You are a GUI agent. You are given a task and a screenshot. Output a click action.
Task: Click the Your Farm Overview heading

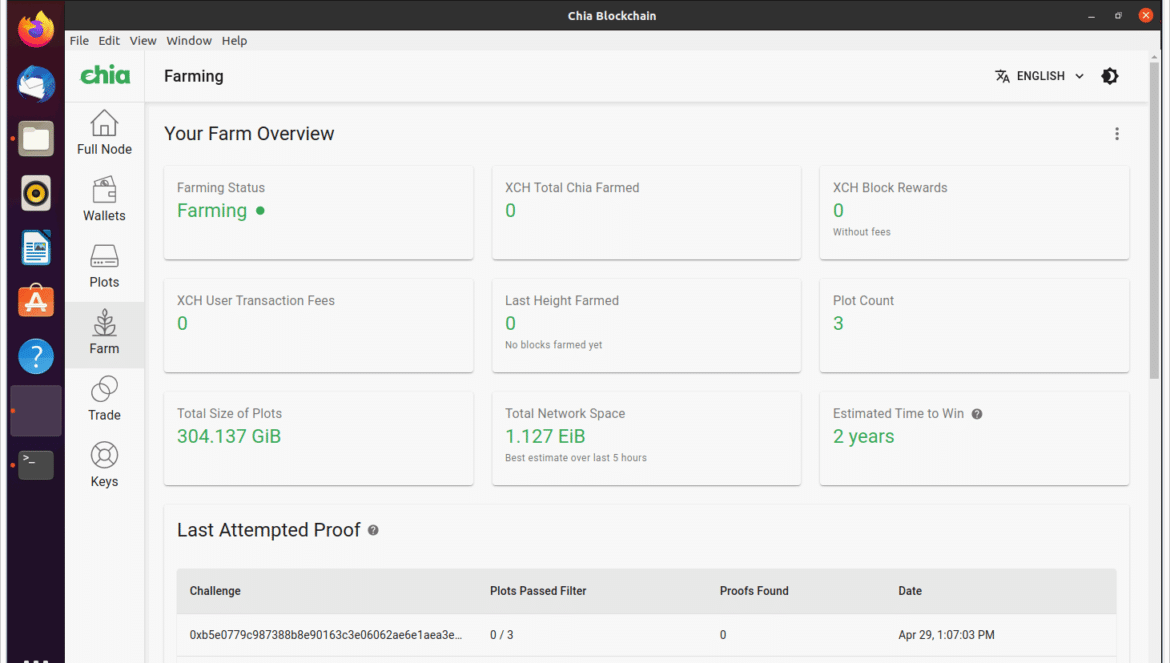[249, 133]
